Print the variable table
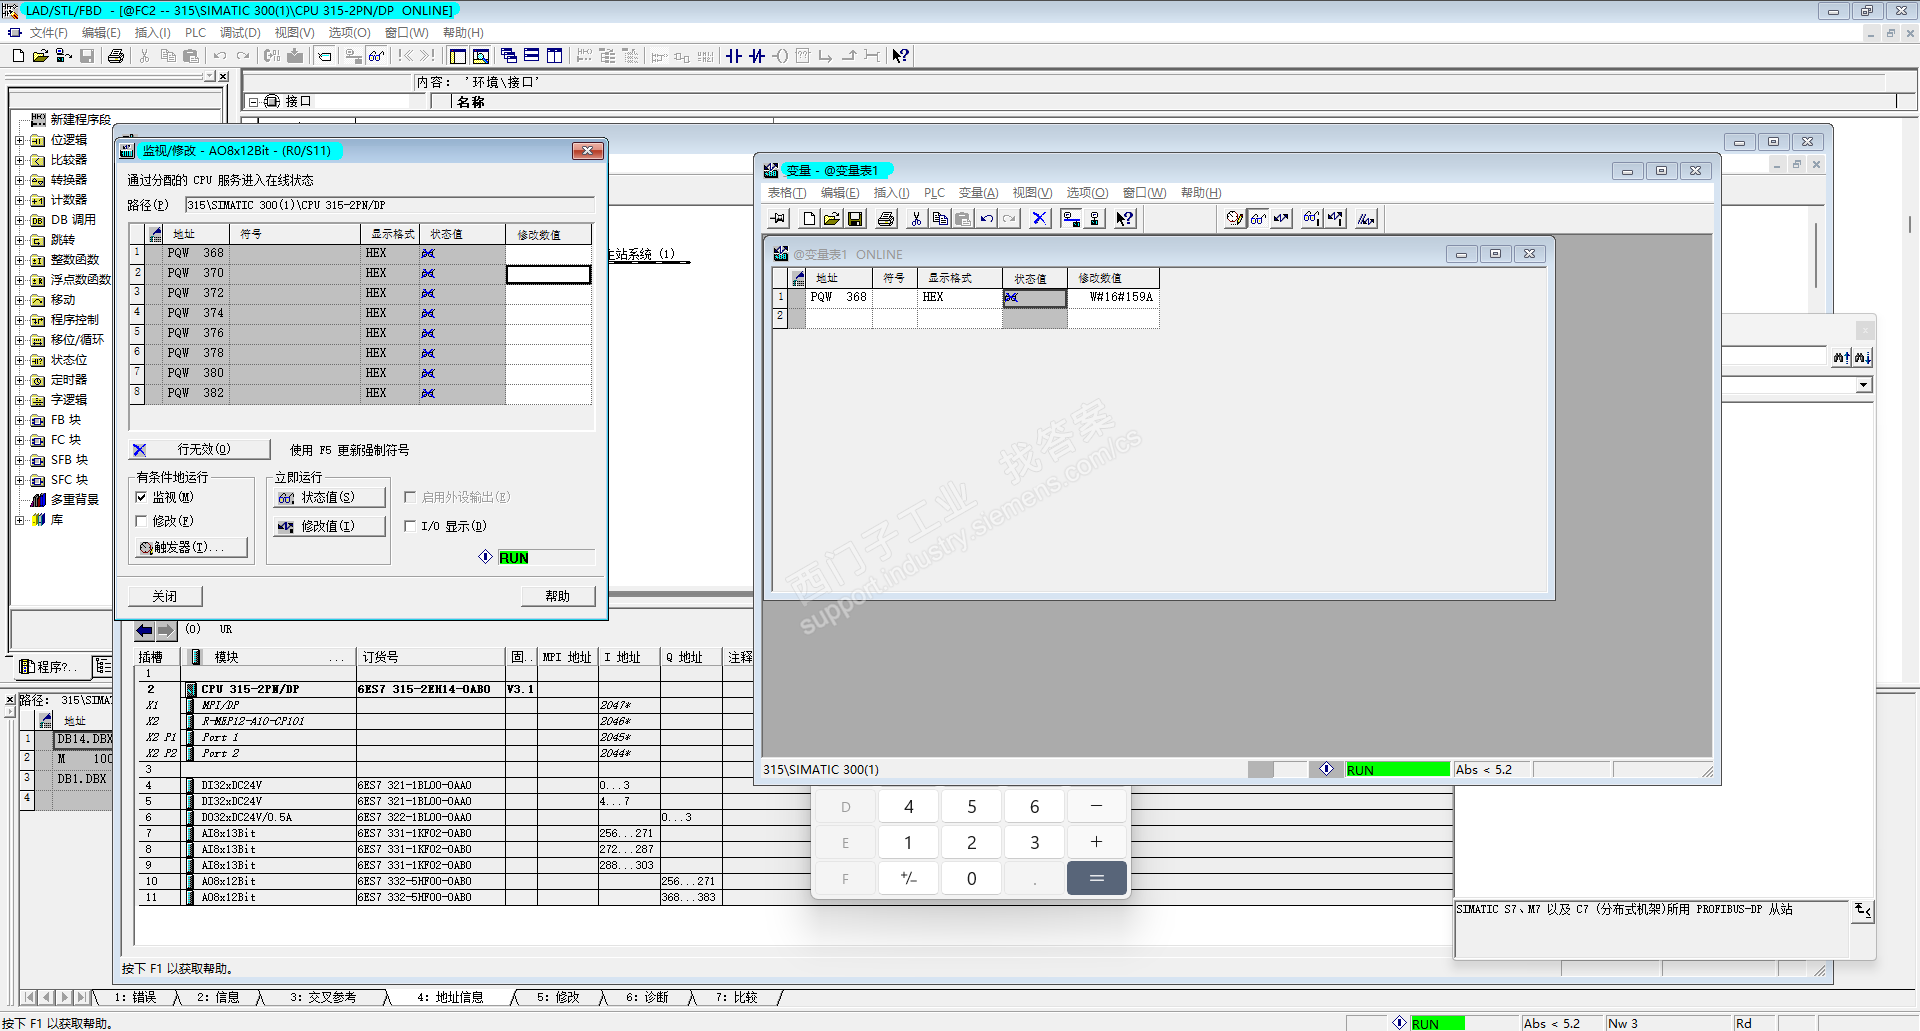The width and height of the screenshot is (1920, 1031). (886, 219)
